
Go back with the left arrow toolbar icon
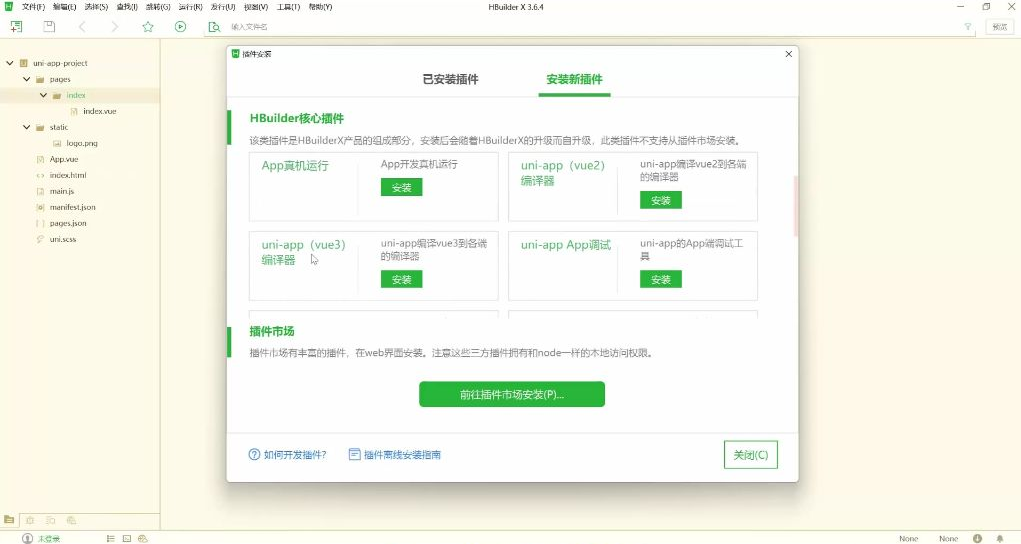click(x=82, y=27)
